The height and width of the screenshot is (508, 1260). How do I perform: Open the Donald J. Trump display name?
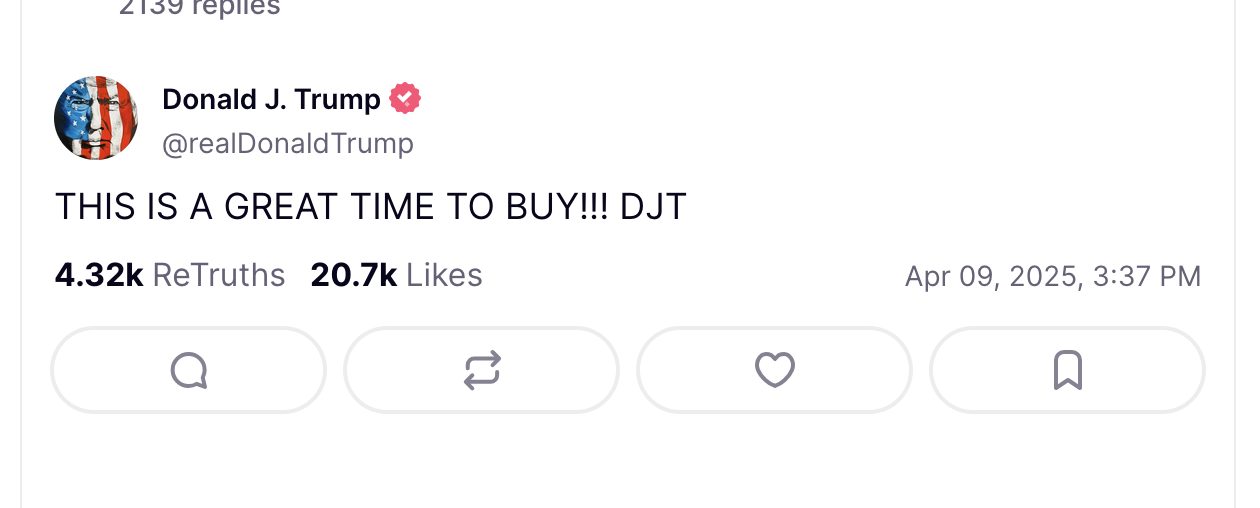point(271,99)
